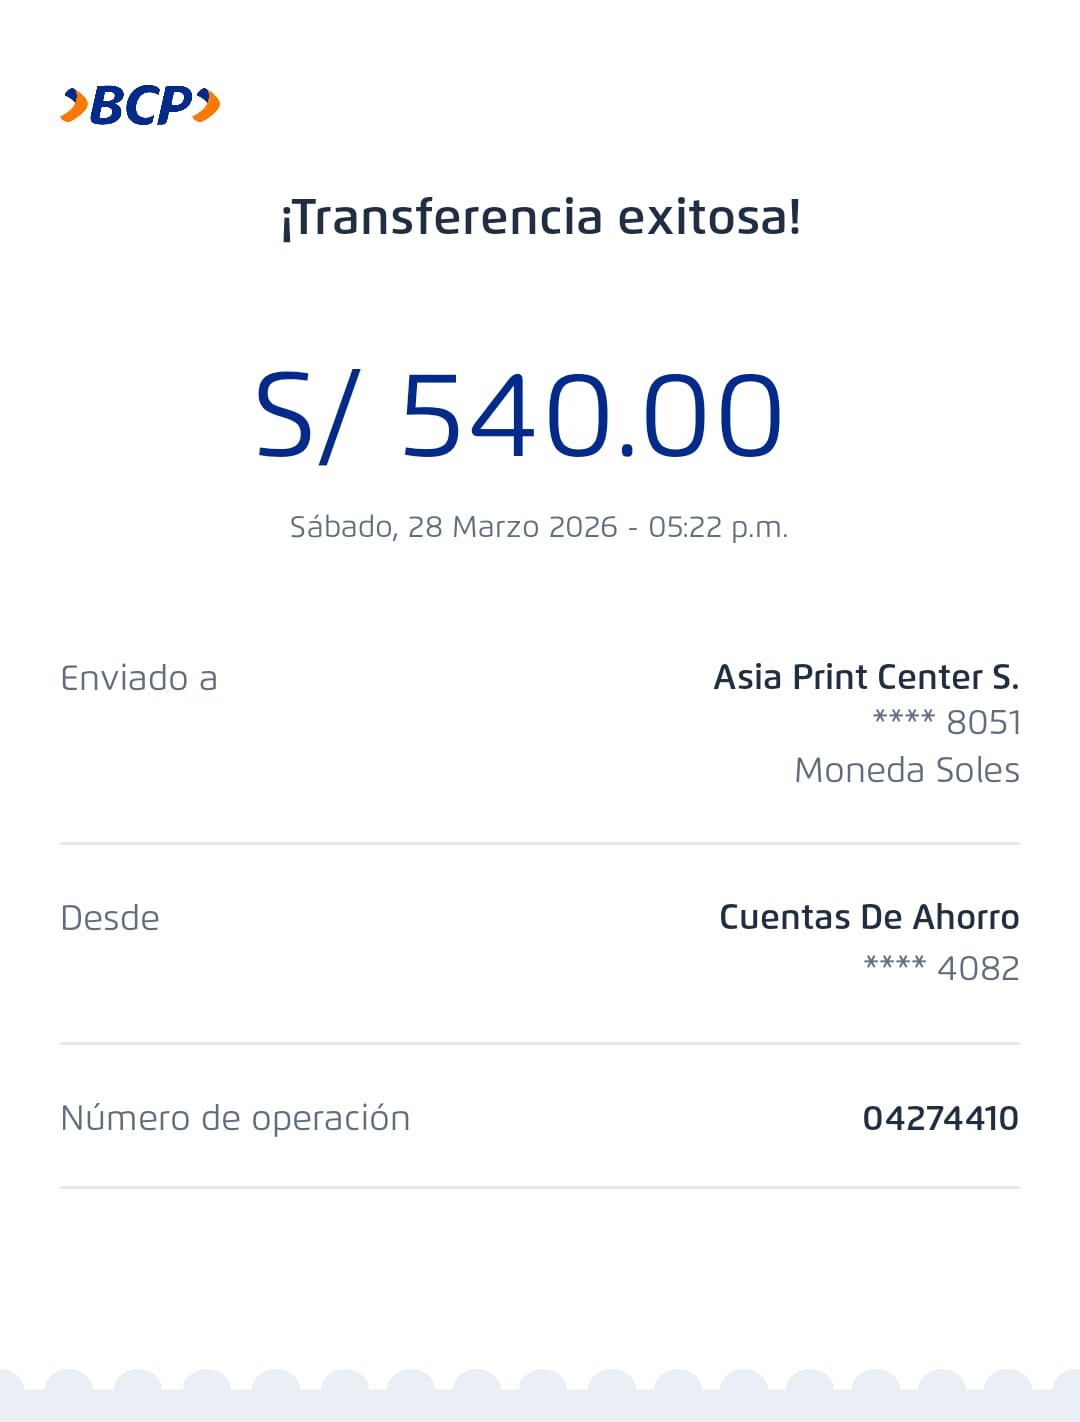Image resolution: width=1080 pixels, height=1422 pixels.
Task: Click the source account ending in 4082
Action: (x=941, y=968)
